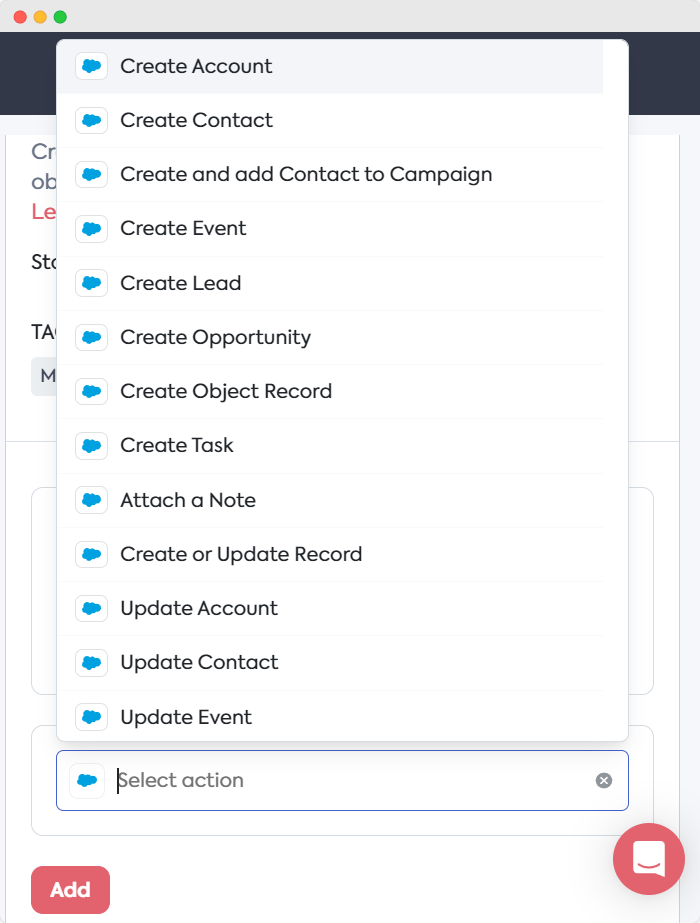This screenshot has height=923, width=700.
Task: Open the Select action dropdown
Action: tap(300, 780)
